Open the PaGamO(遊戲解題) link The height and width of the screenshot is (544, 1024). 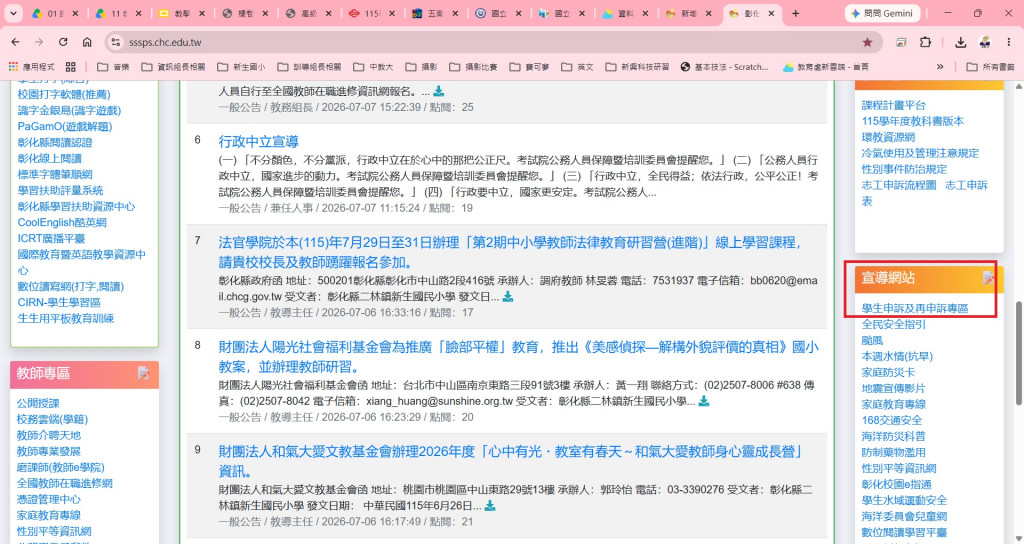pos(65,126)
